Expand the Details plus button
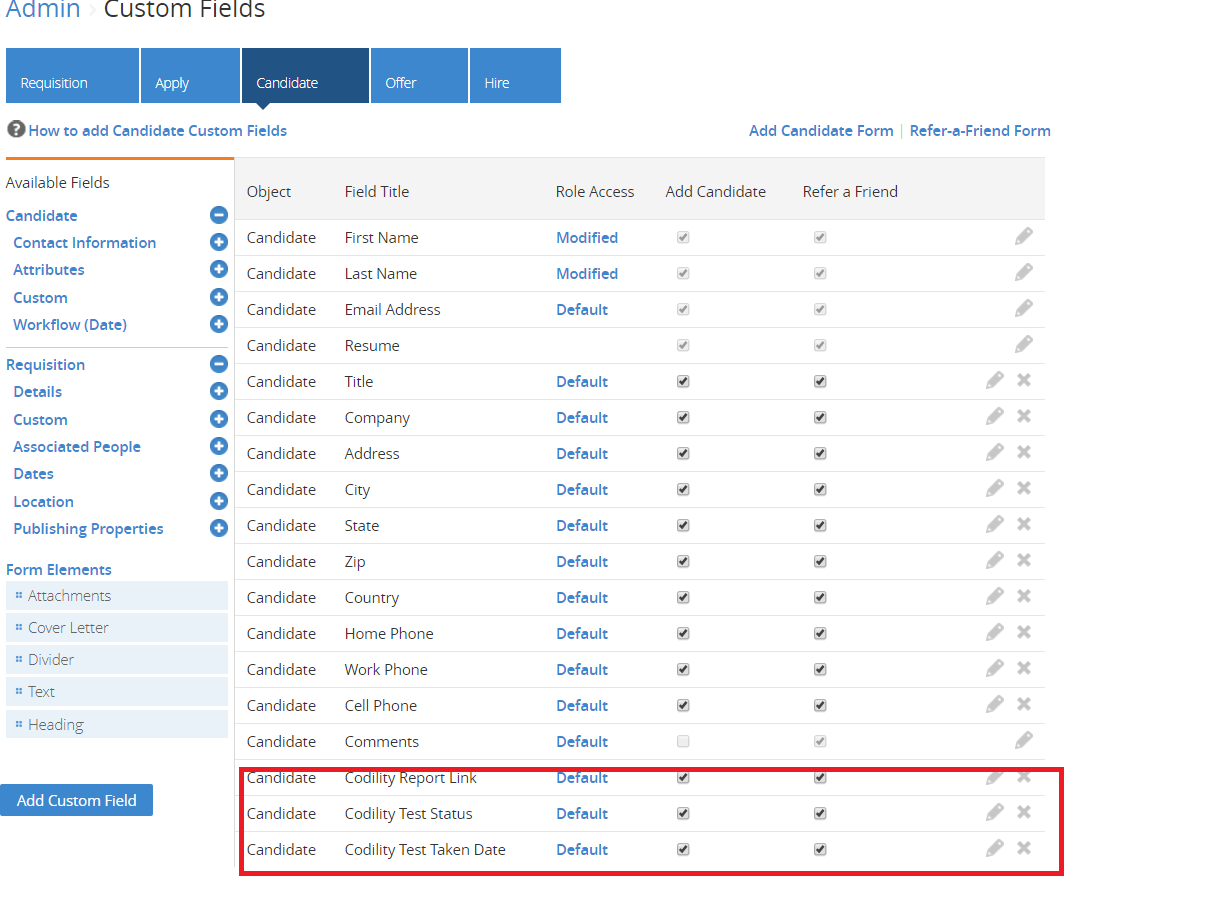1225x911 pixels. coord(219,391)
